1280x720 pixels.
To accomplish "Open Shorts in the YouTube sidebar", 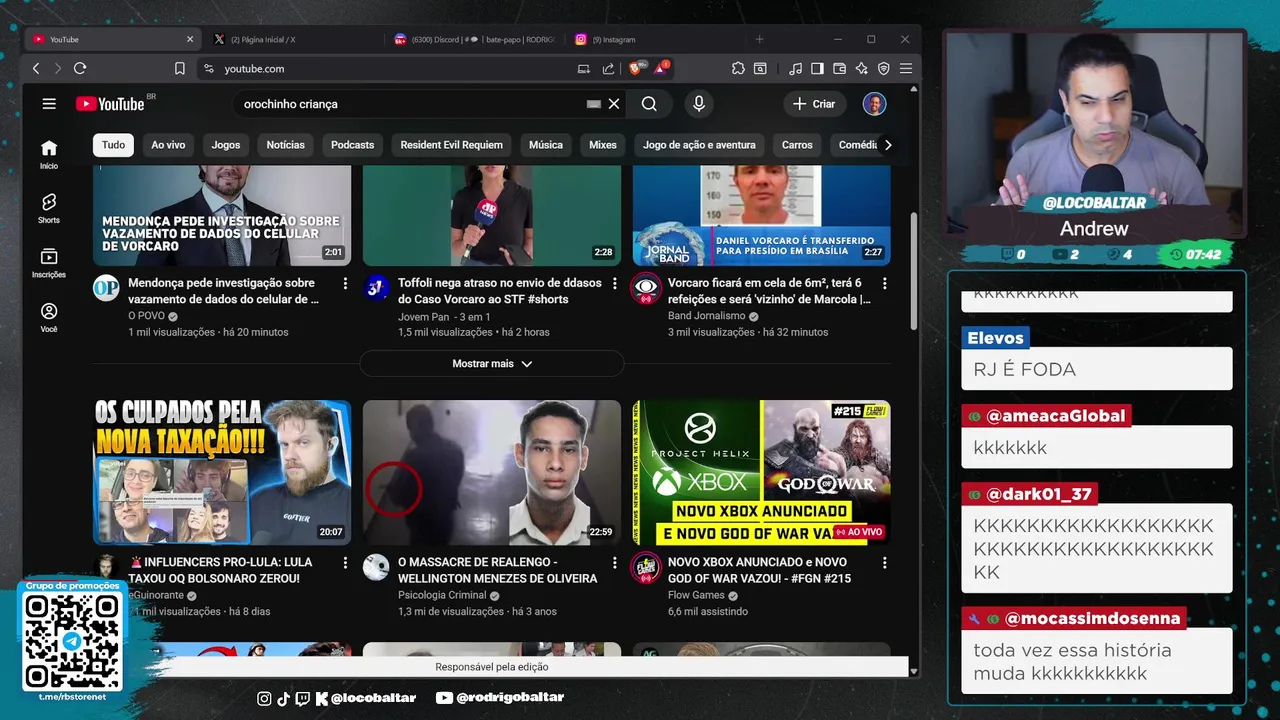I will 49,208.
